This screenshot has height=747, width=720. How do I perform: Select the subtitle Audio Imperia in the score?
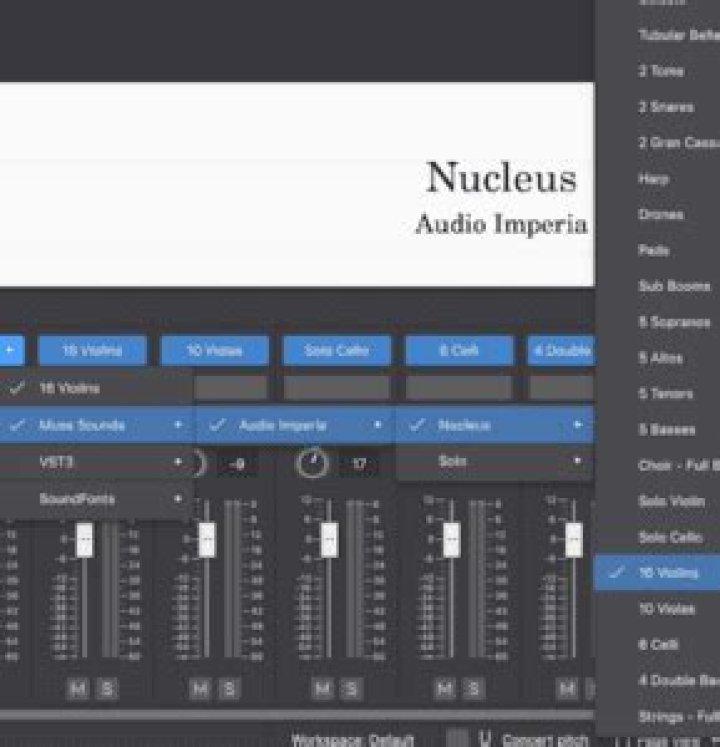(x=502, y=224)
